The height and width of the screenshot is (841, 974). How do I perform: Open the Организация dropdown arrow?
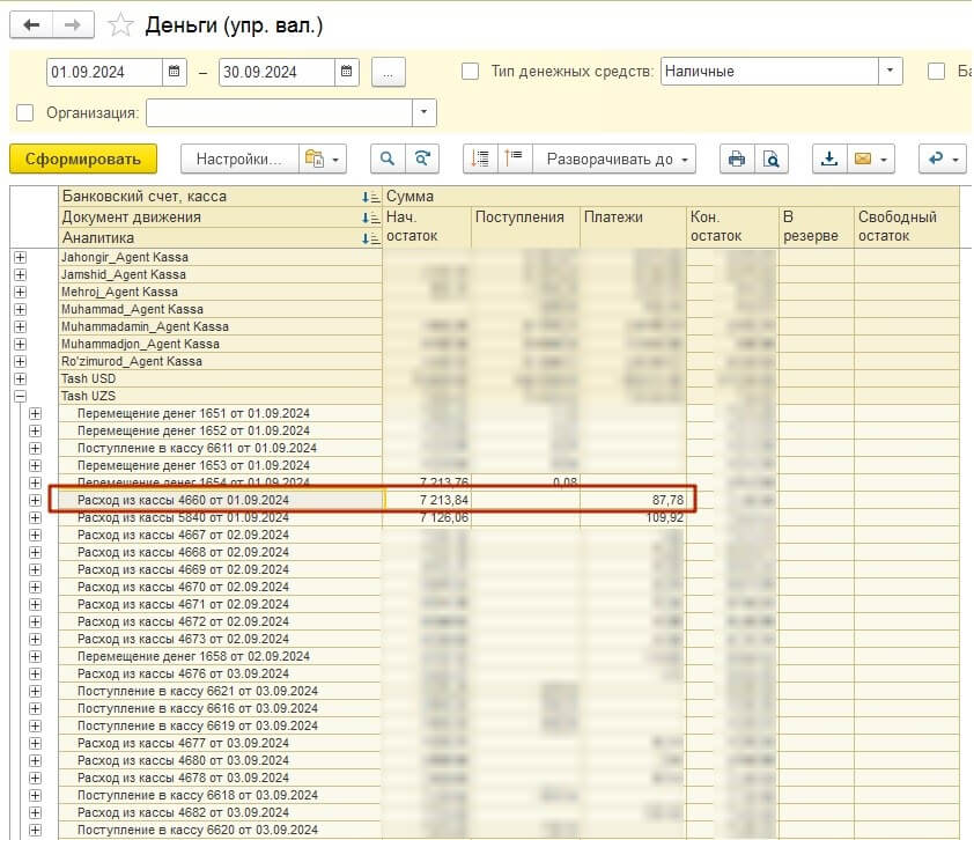click(x=425, y=113)
